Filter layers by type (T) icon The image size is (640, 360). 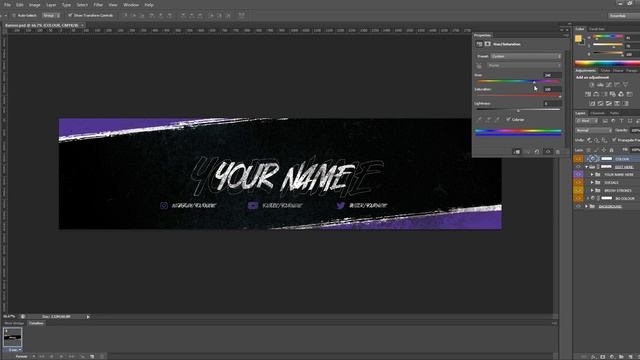pos(621,121)
